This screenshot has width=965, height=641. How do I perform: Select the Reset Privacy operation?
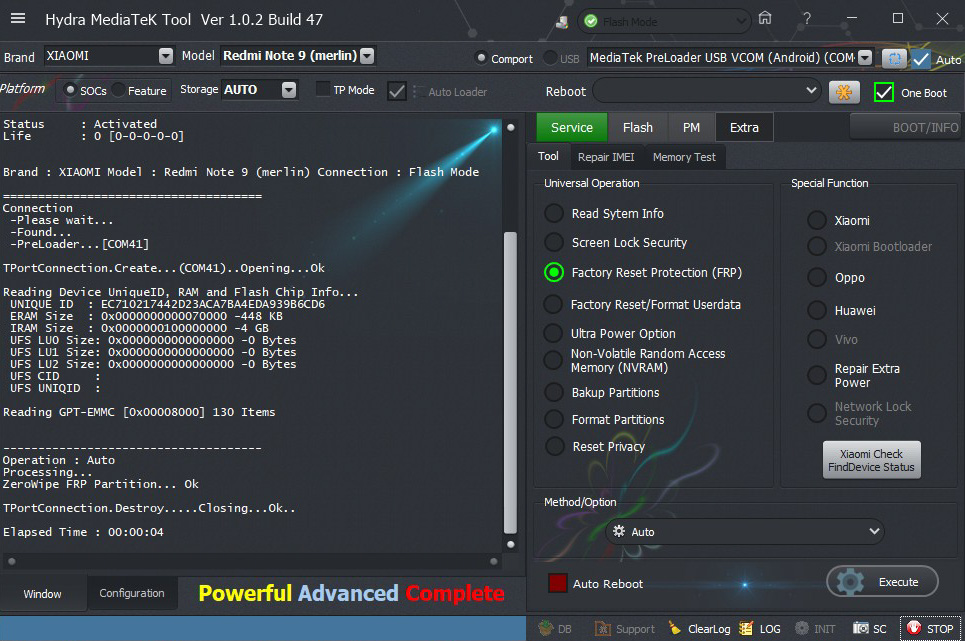[555, 447]
